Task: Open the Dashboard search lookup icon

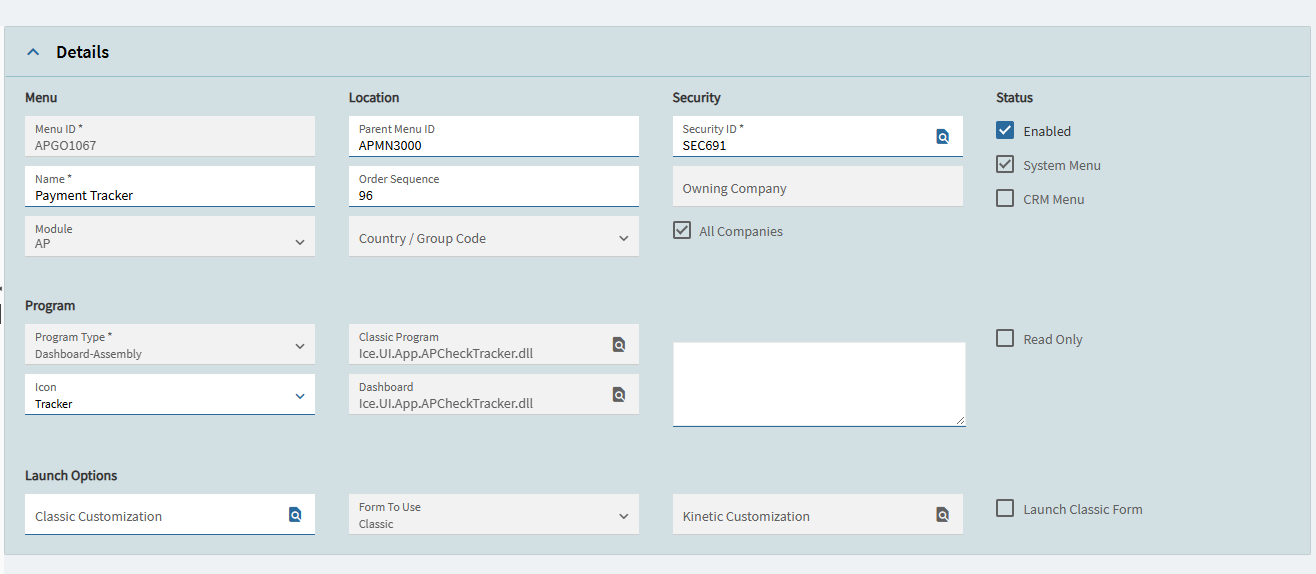Action: [619, 395]
